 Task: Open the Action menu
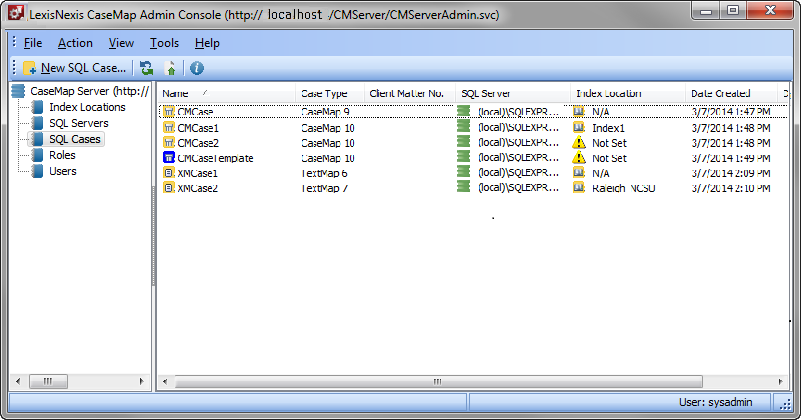[x=75, y=43]
